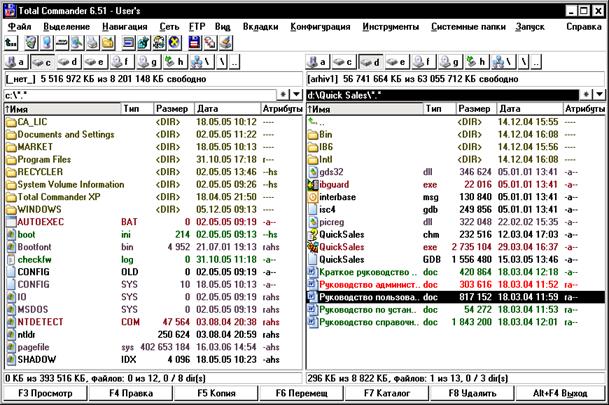Viewport: 609px width, 405px height.
Task: Click the left panel path bar c:\*.*
Action: pyautogui.click(x=140, y=95)
